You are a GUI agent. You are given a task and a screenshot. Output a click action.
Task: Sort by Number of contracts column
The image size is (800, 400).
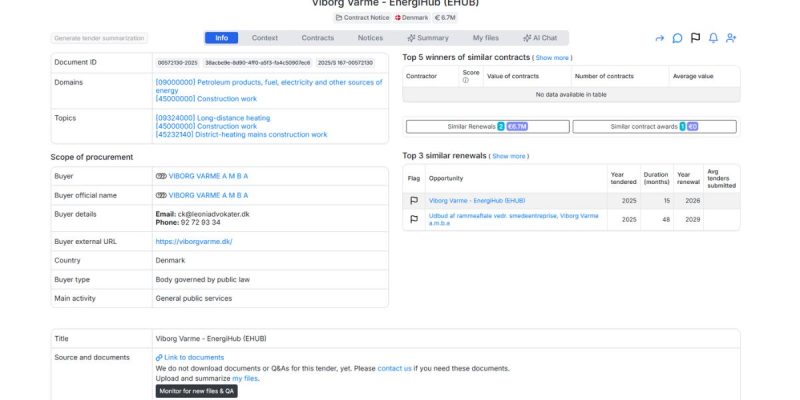(604, 77)
